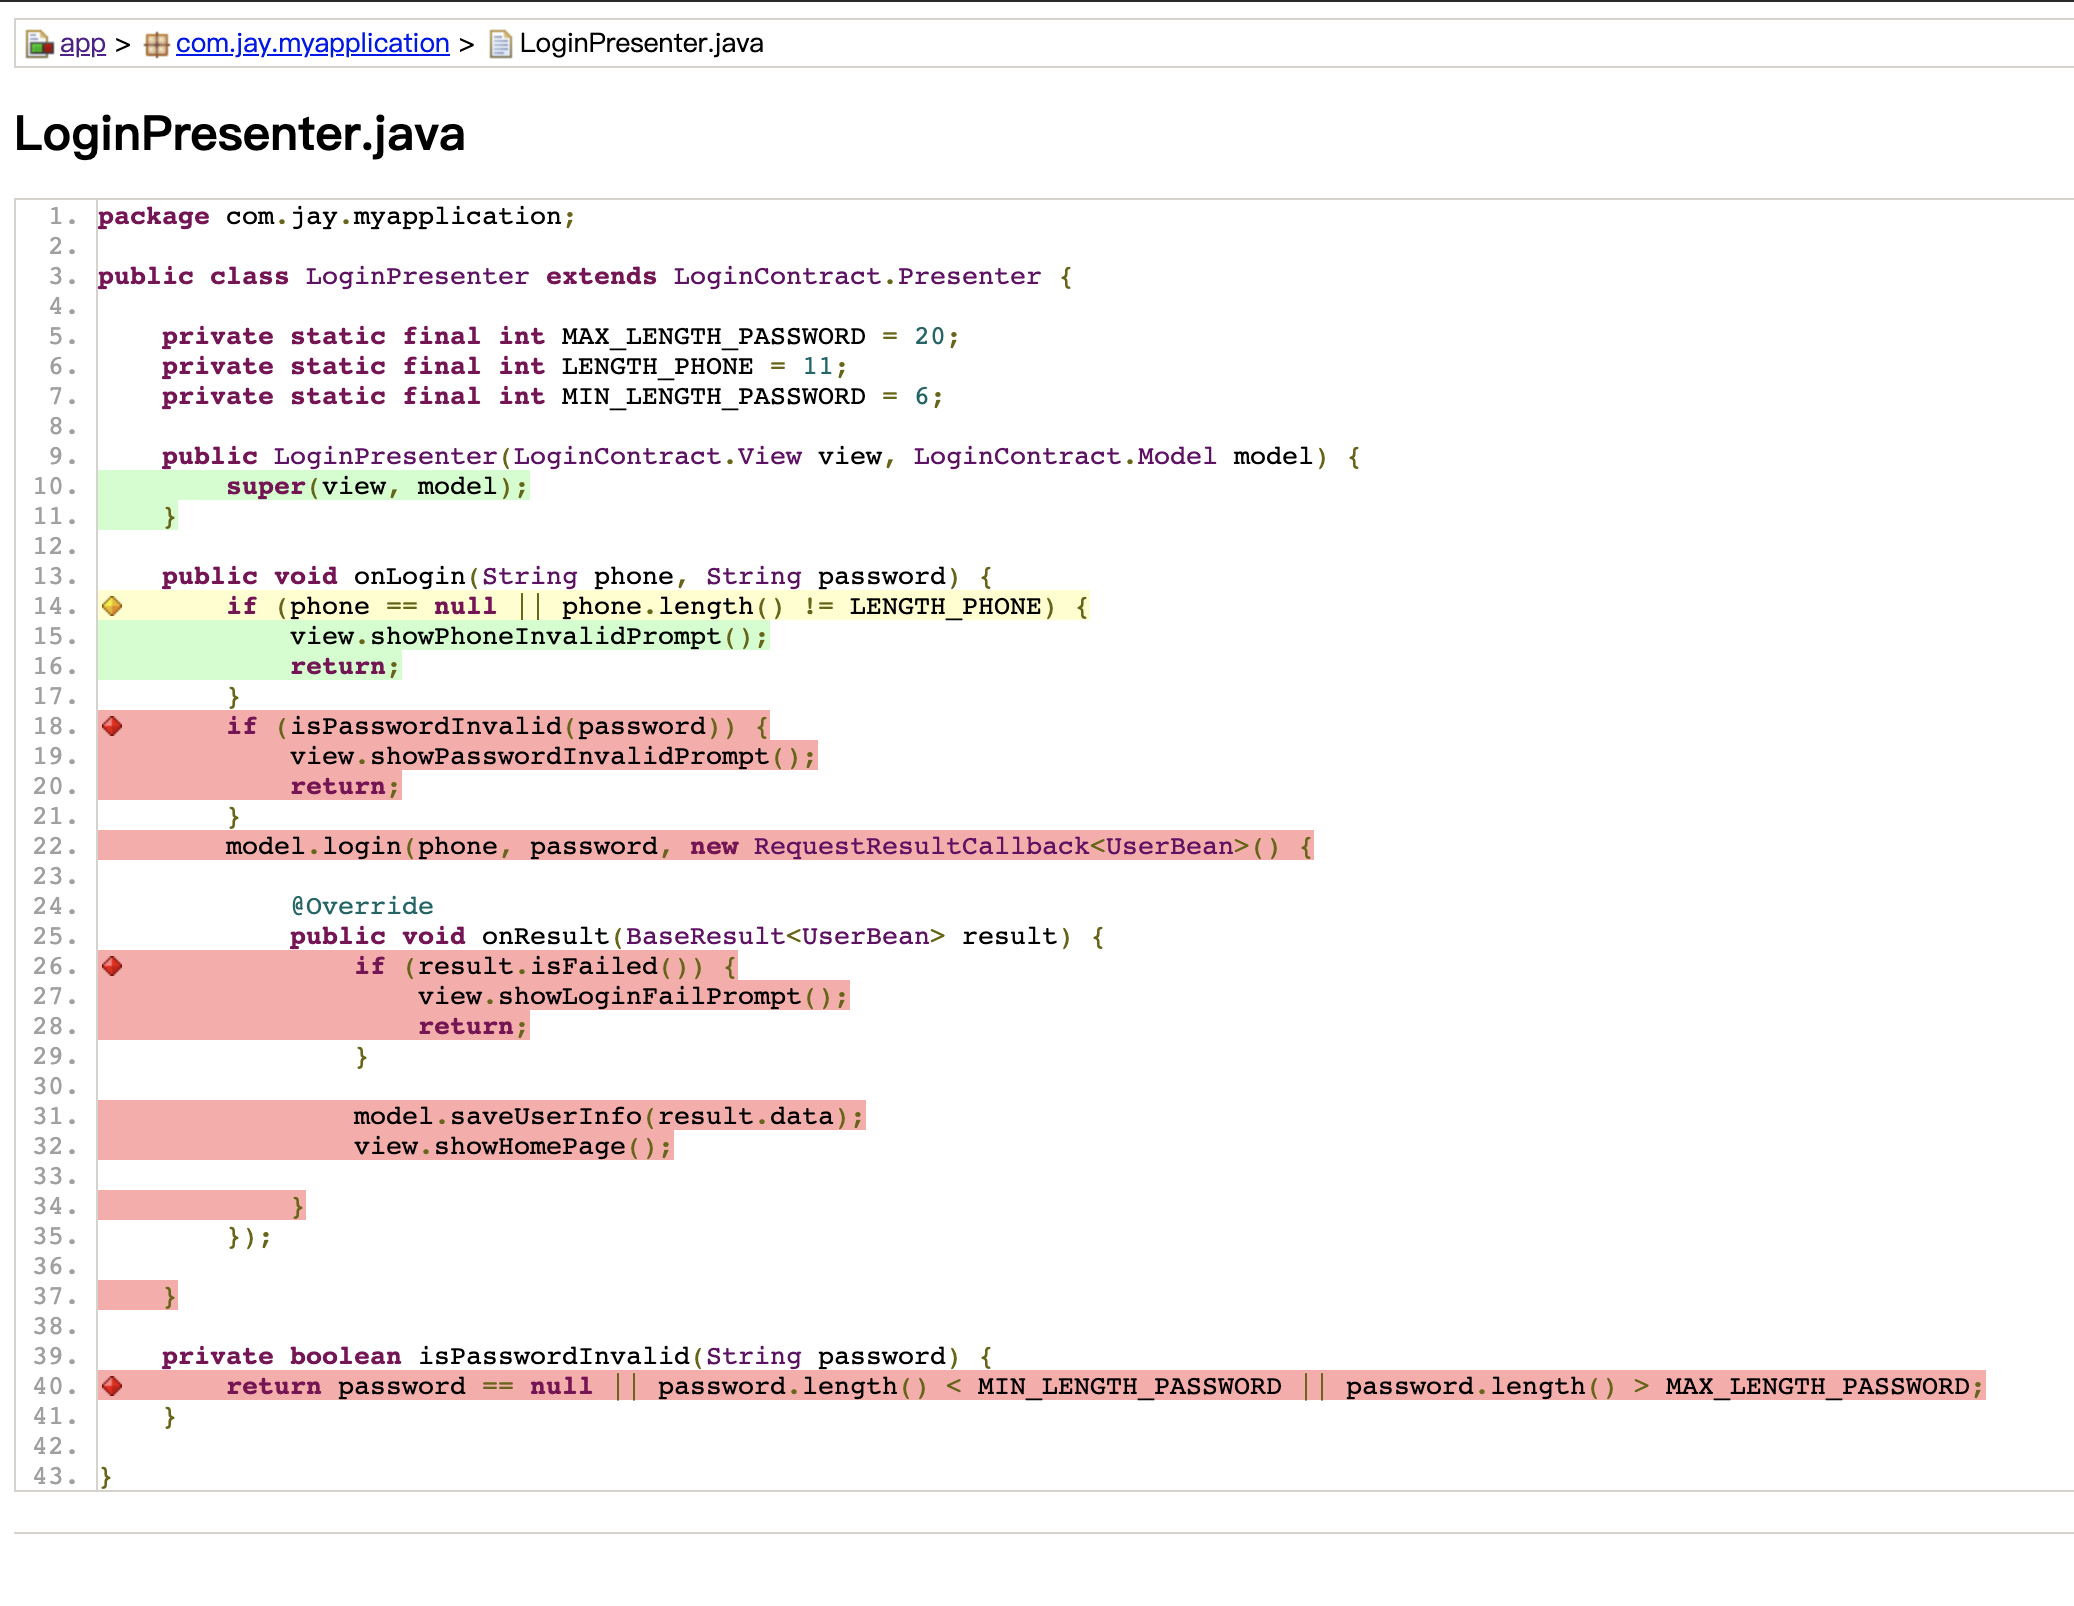Click red diamond marker on line 18
This screenshot has width=2074, height=1606.
(x=112, y=726)
